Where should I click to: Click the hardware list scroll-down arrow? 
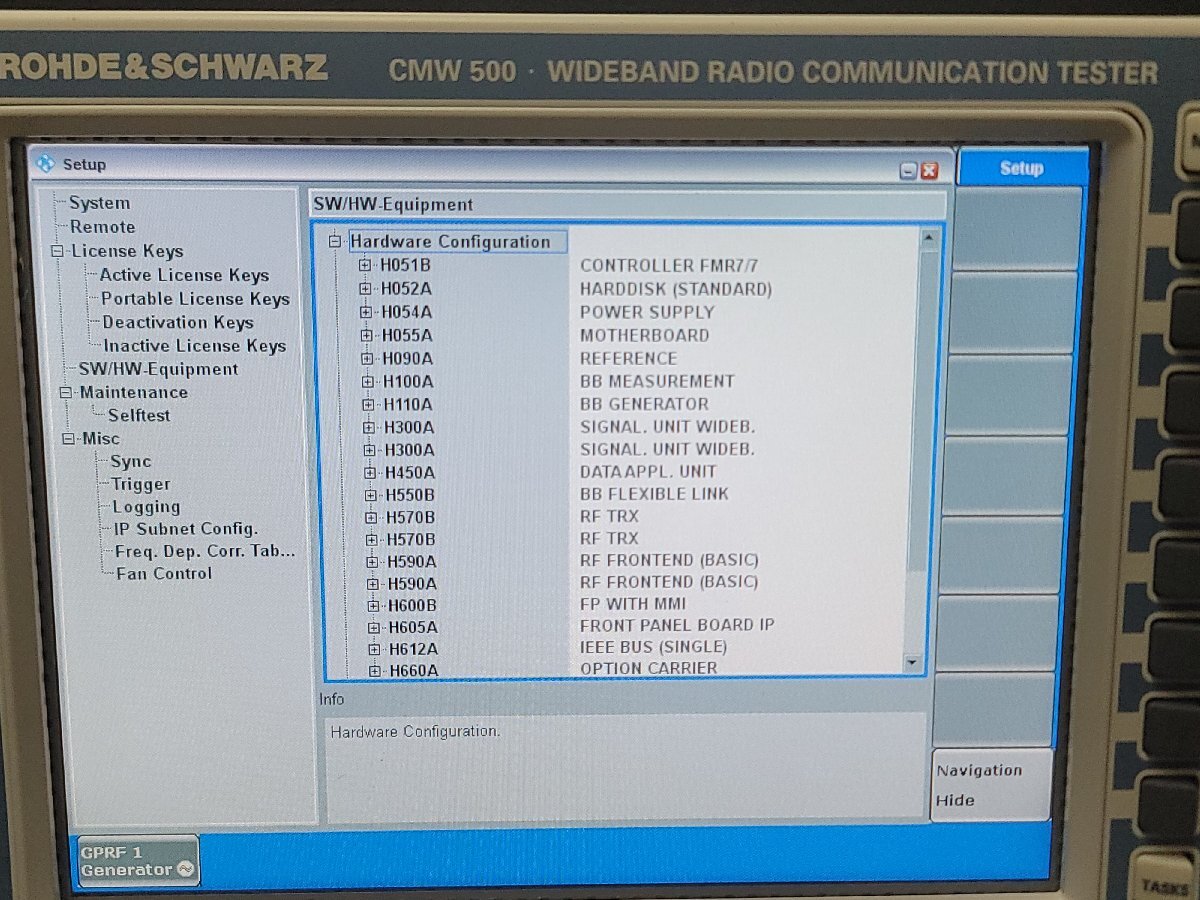911,662
